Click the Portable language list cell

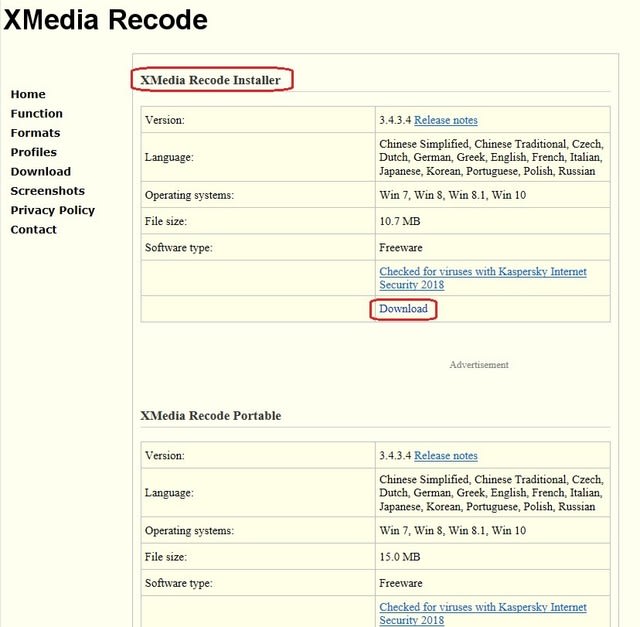[493, 493]
